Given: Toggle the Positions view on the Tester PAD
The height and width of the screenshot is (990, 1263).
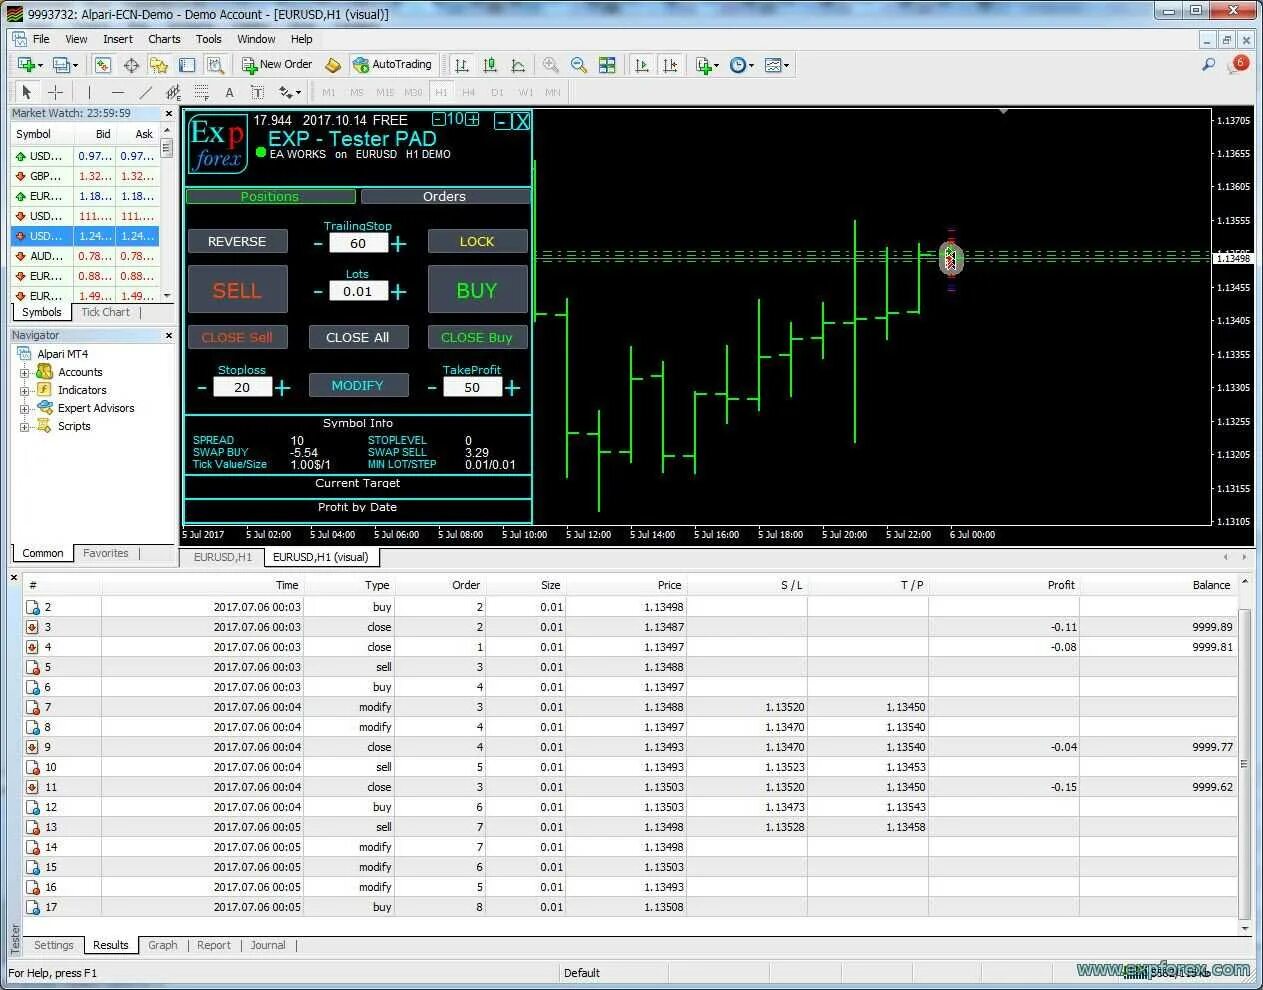Looking at the screenshot, I should 270,196.
